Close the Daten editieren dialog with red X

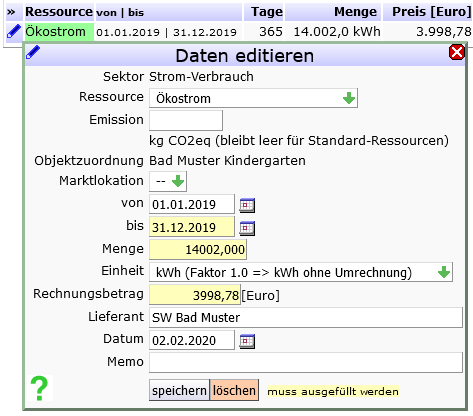[x=457, y=52]
